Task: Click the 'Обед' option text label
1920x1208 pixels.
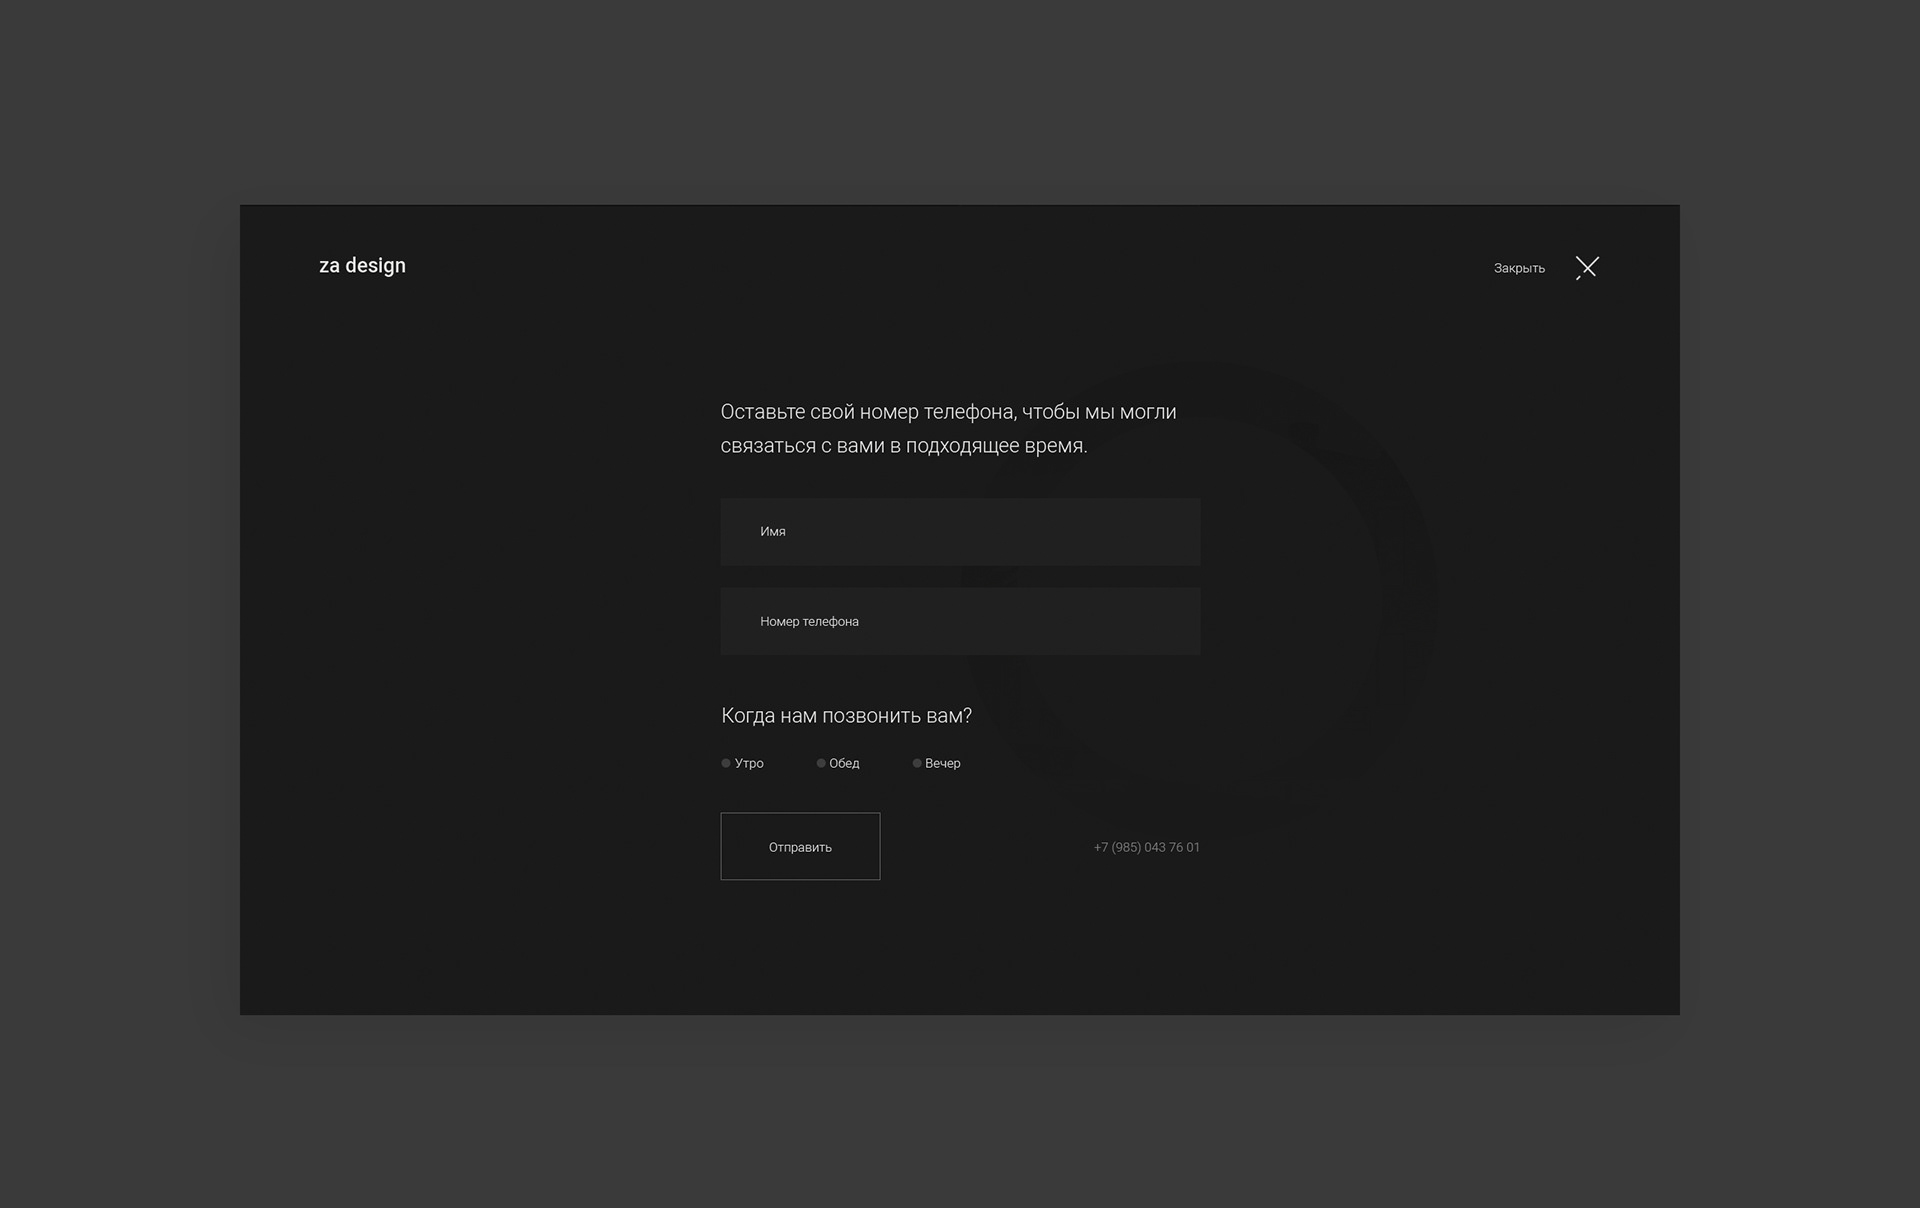Action: (844, 763)
